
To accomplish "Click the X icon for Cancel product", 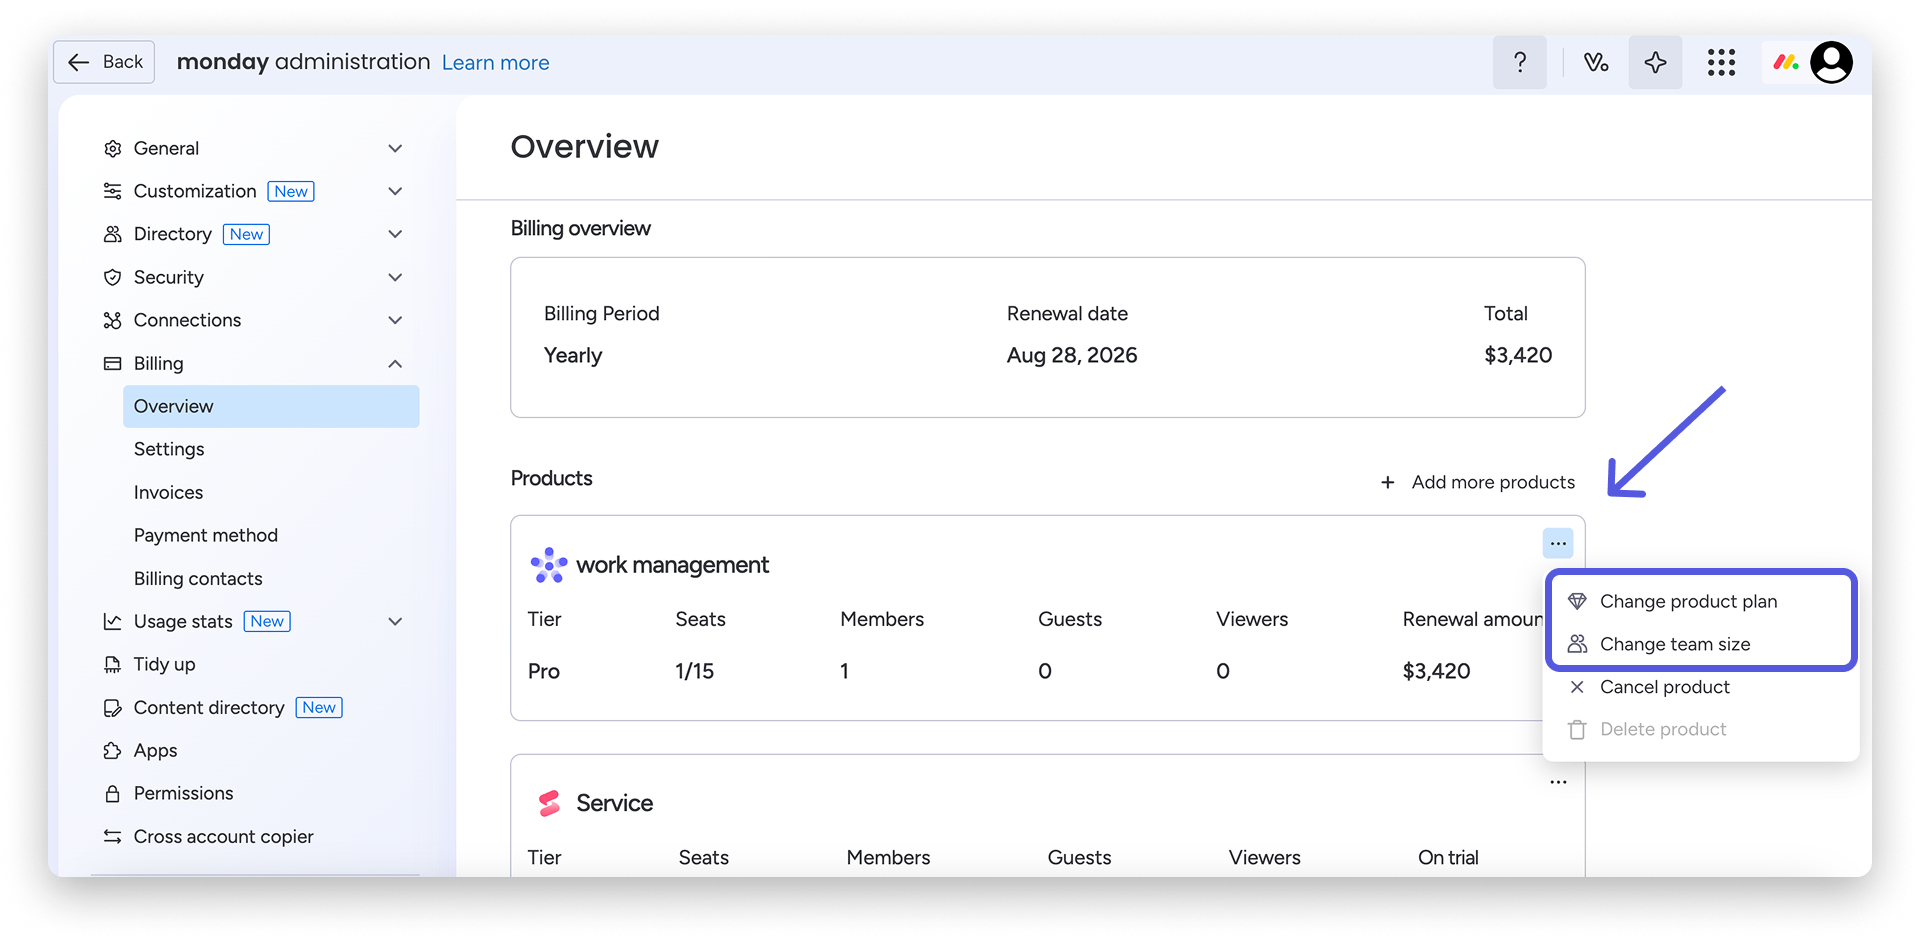I will pyautogui.click(x=1577, y=687).
